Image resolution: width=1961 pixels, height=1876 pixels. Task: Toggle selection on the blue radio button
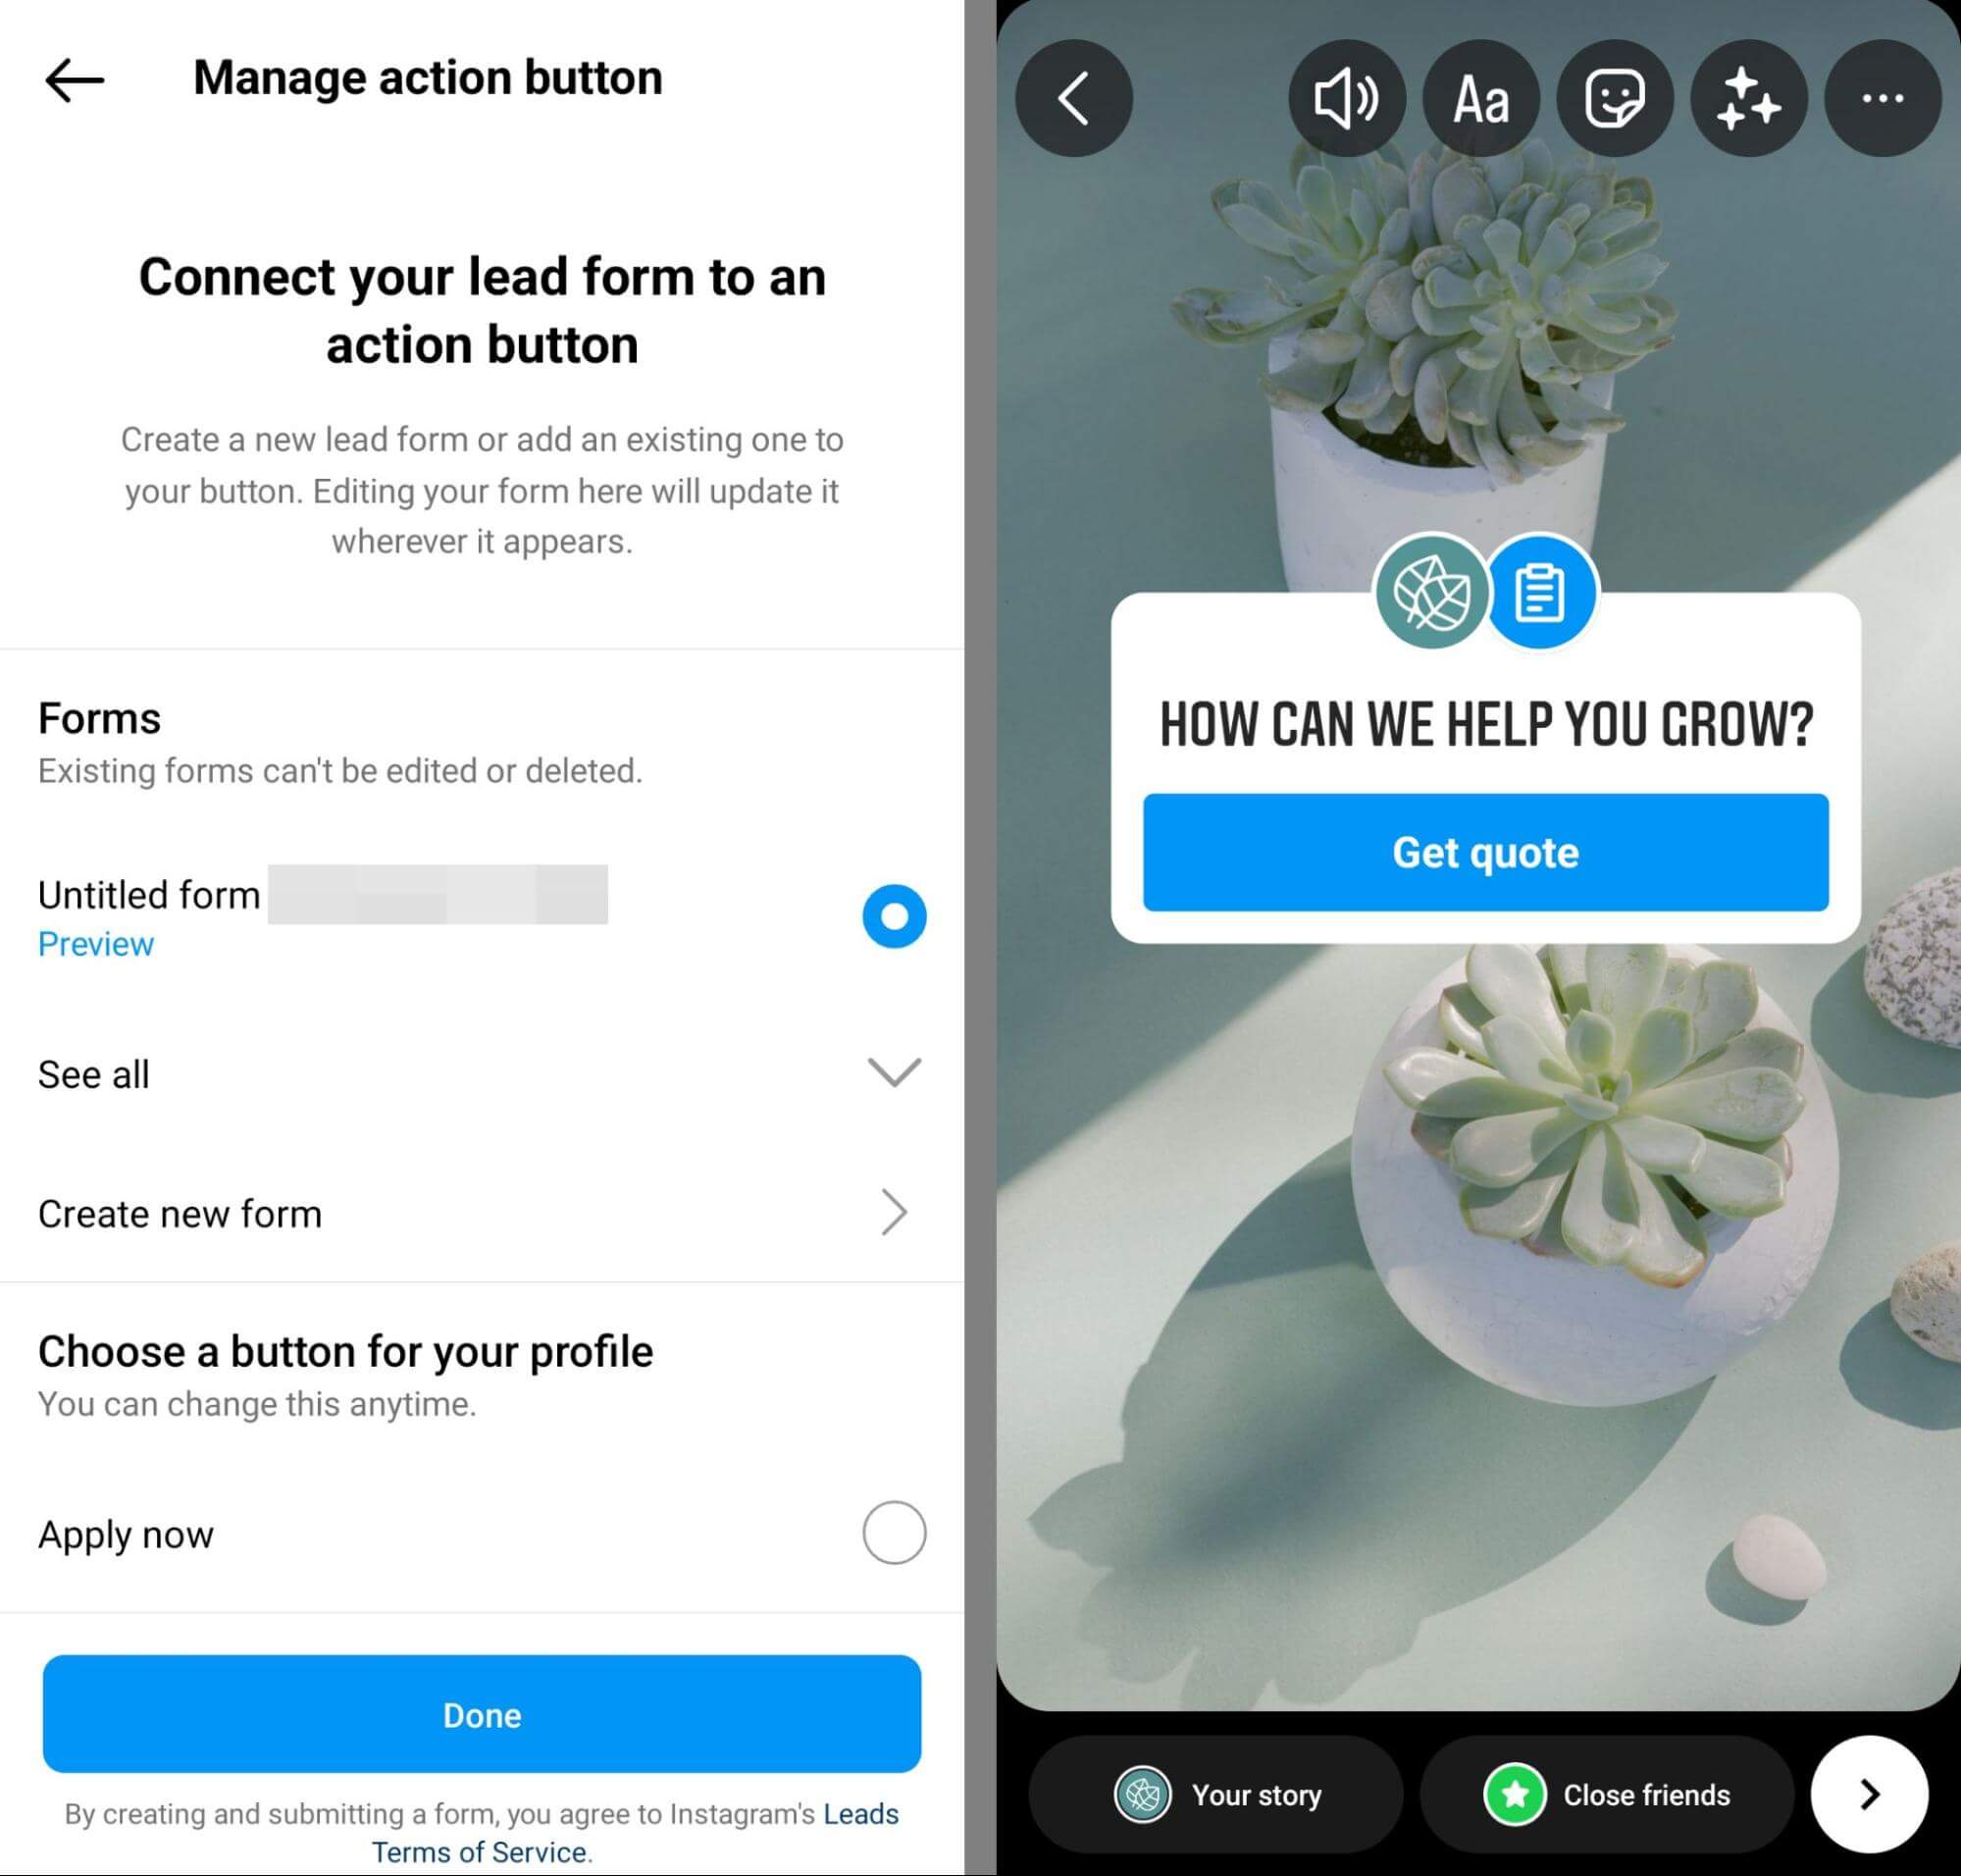pyautogui.click(x=895, y=914)
